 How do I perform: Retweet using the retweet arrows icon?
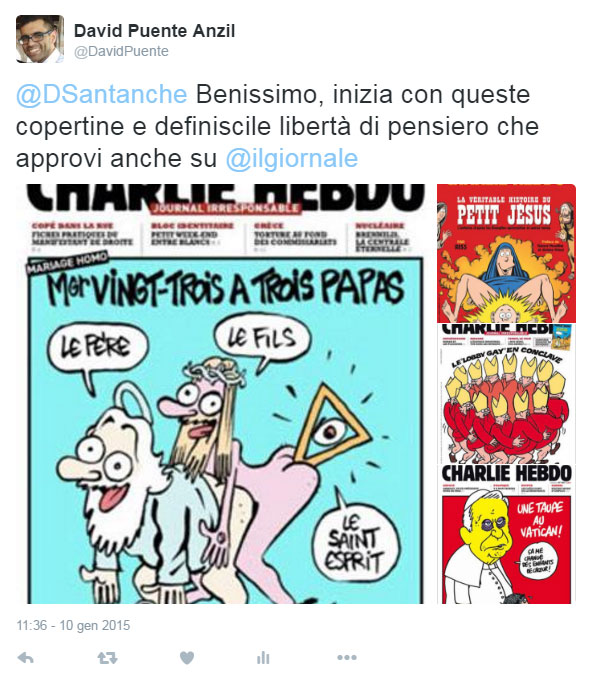[107, 658]
